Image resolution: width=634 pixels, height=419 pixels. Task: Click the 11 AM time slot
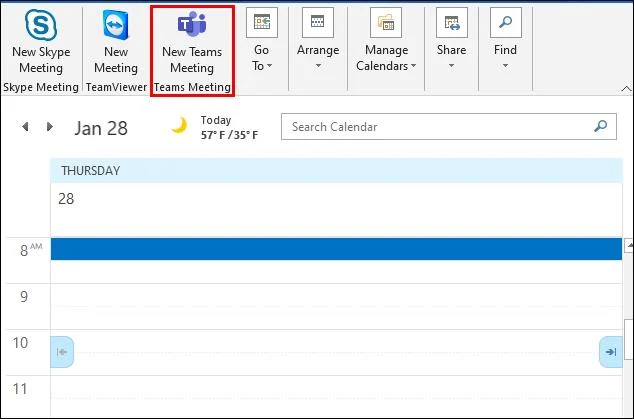(x=336, y=396)
